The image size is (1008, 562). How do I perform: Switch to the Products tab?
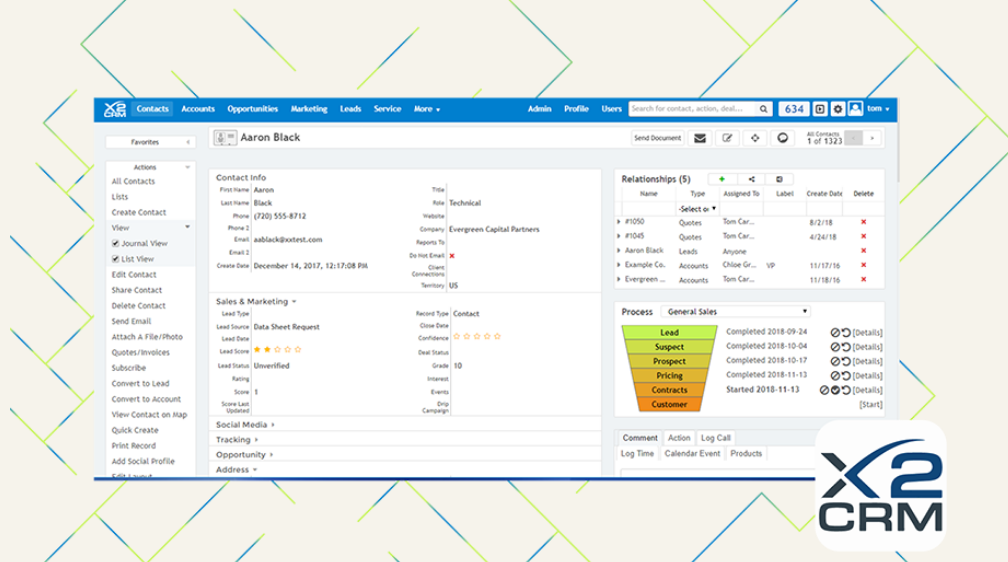tap(746, 454)
